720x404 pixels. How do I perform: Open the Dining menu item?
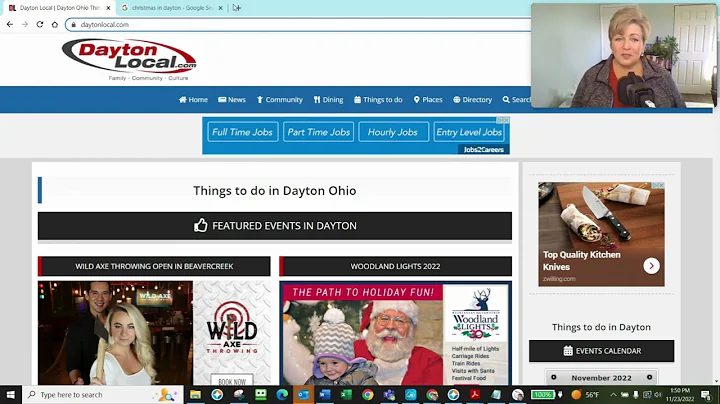328,100
